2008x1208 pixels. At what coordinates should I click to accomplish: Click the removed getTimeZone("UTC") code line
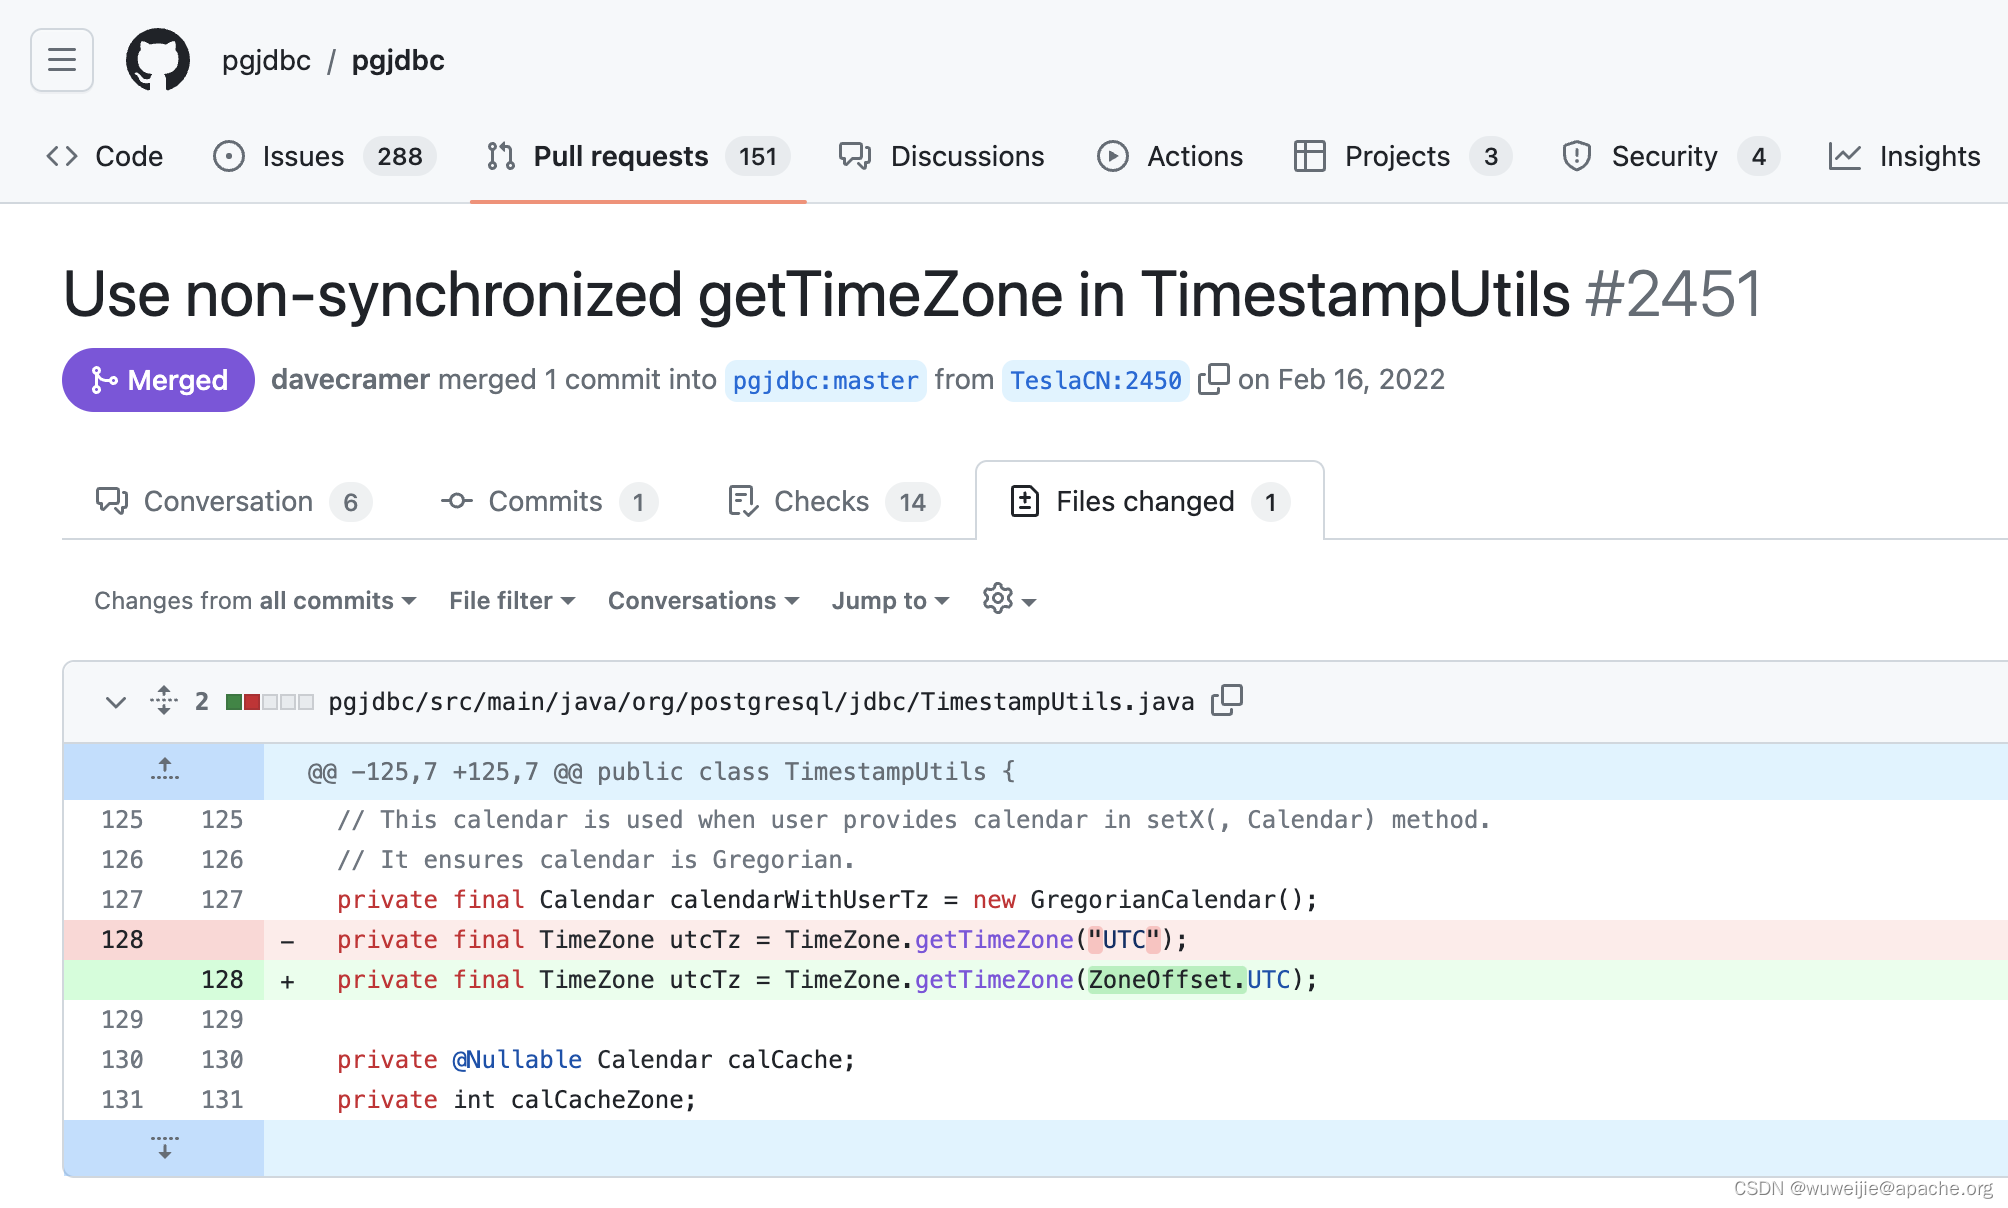tap(762, 940)
